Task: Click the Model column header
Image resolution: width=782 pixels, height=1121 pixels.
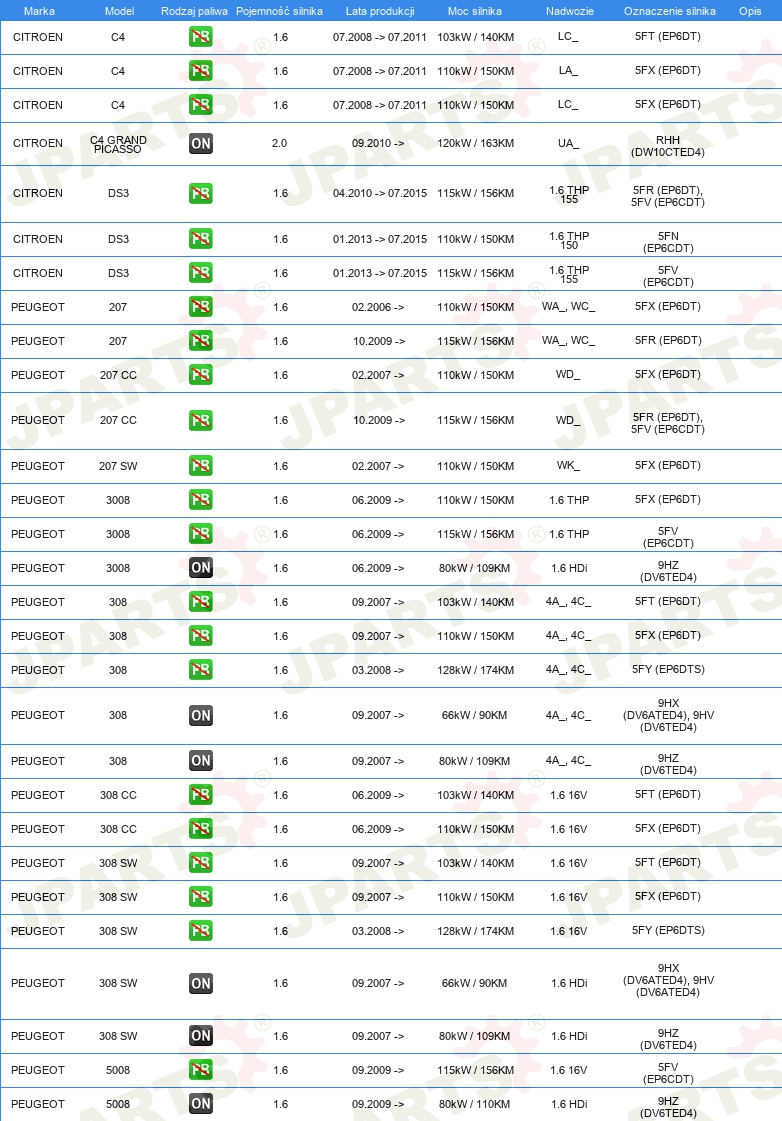Action: coord(119,11)
